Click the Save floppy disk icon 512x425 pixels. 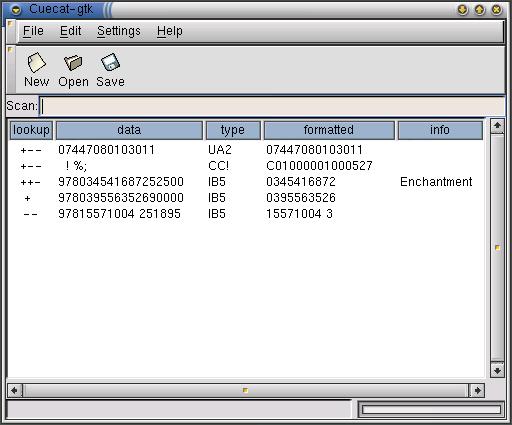coord(110,62)
